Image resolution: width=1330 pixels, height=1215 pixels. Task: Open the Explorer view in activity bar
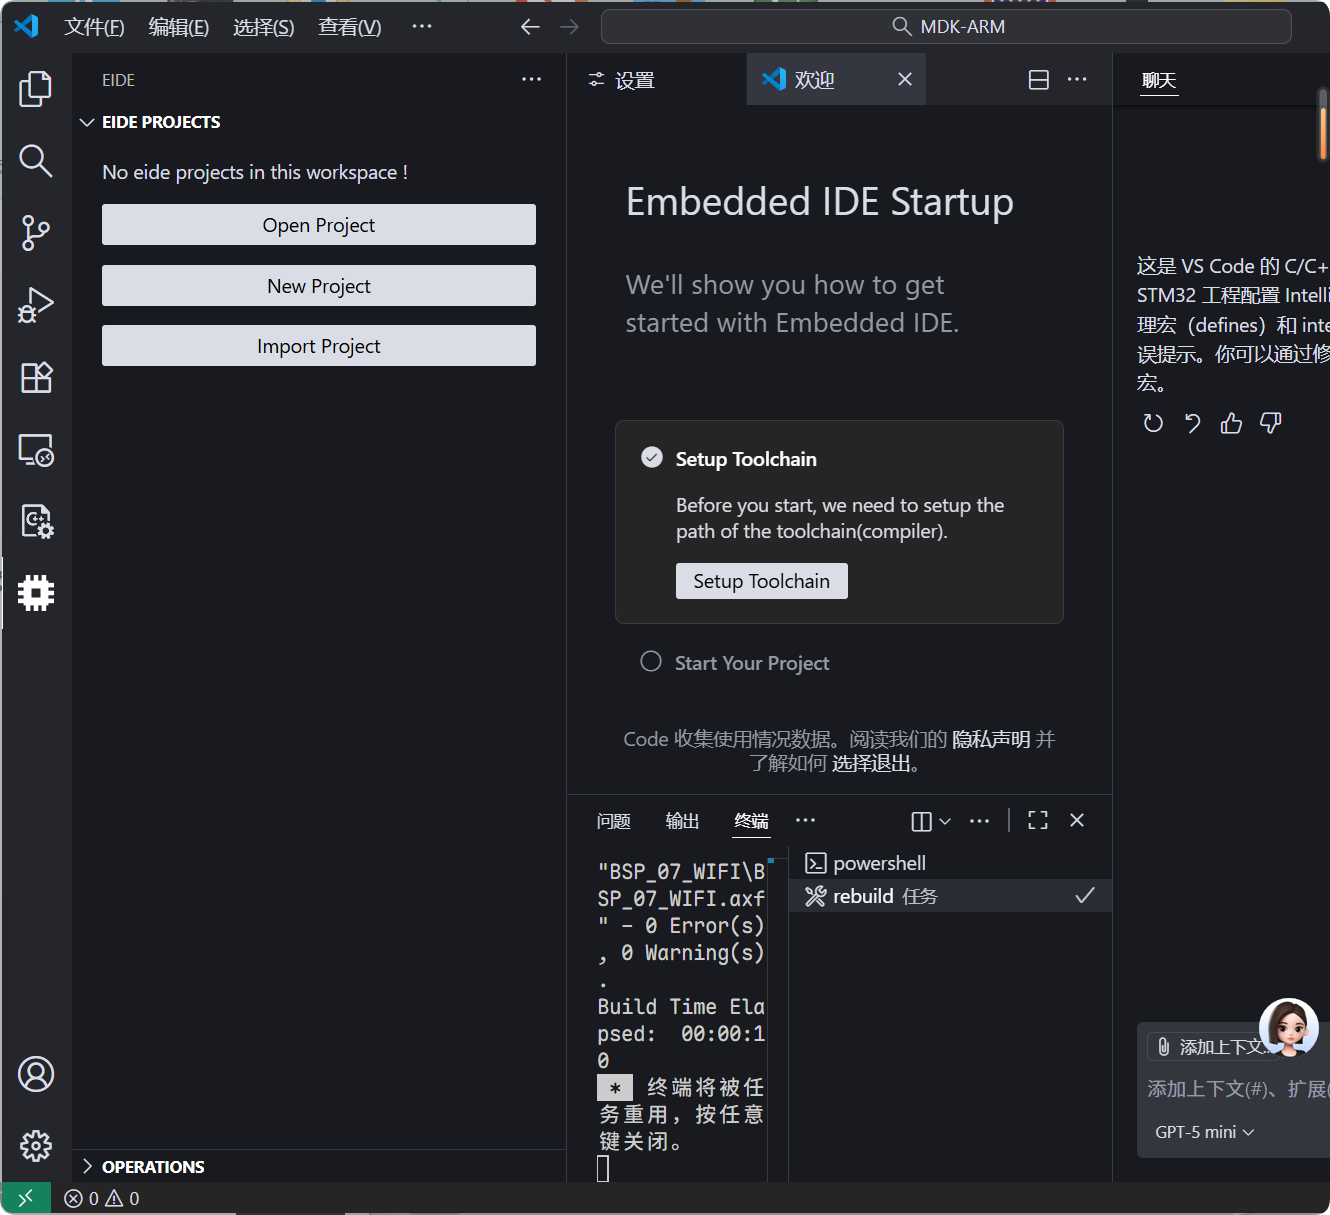36,89
